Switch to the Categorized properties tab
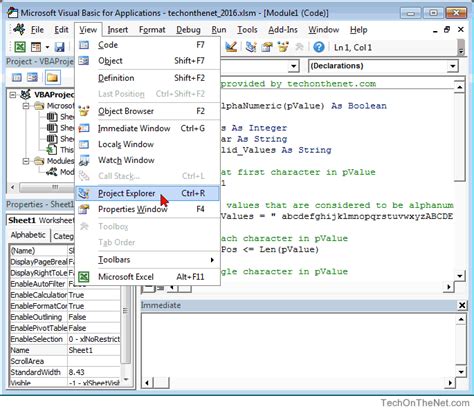Image resolution: width=474 pixels, height=413 pixels. (x=63, y=236)
